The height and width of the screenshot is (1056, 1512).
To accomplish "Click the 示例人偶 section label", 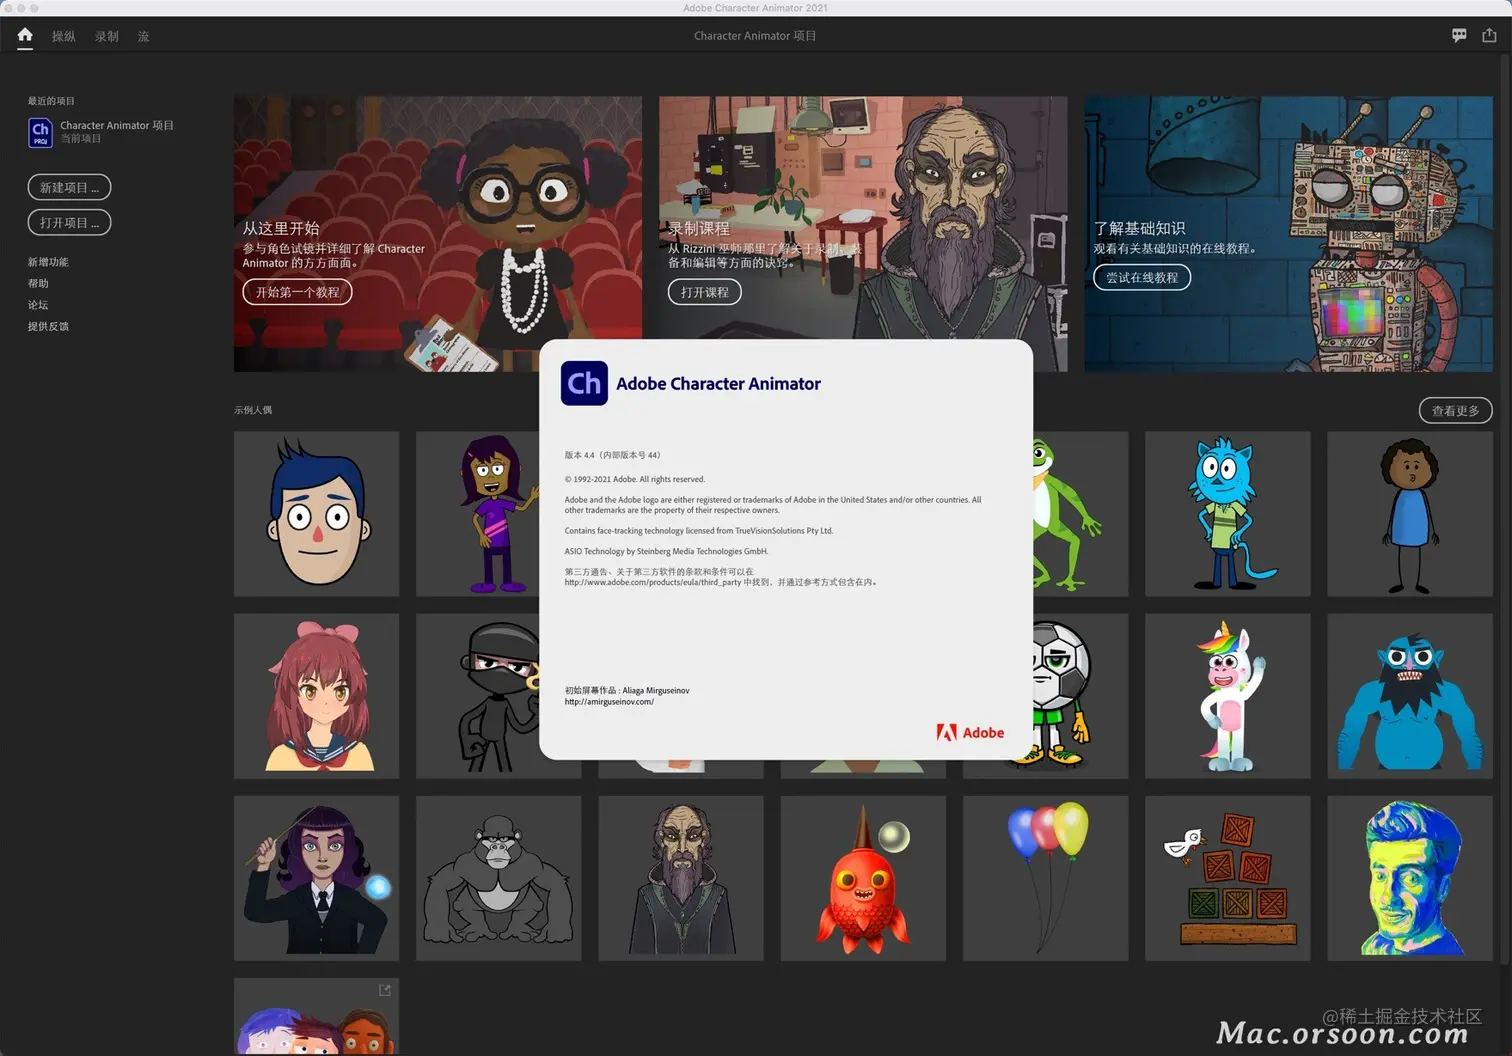I will click(253, 410).
